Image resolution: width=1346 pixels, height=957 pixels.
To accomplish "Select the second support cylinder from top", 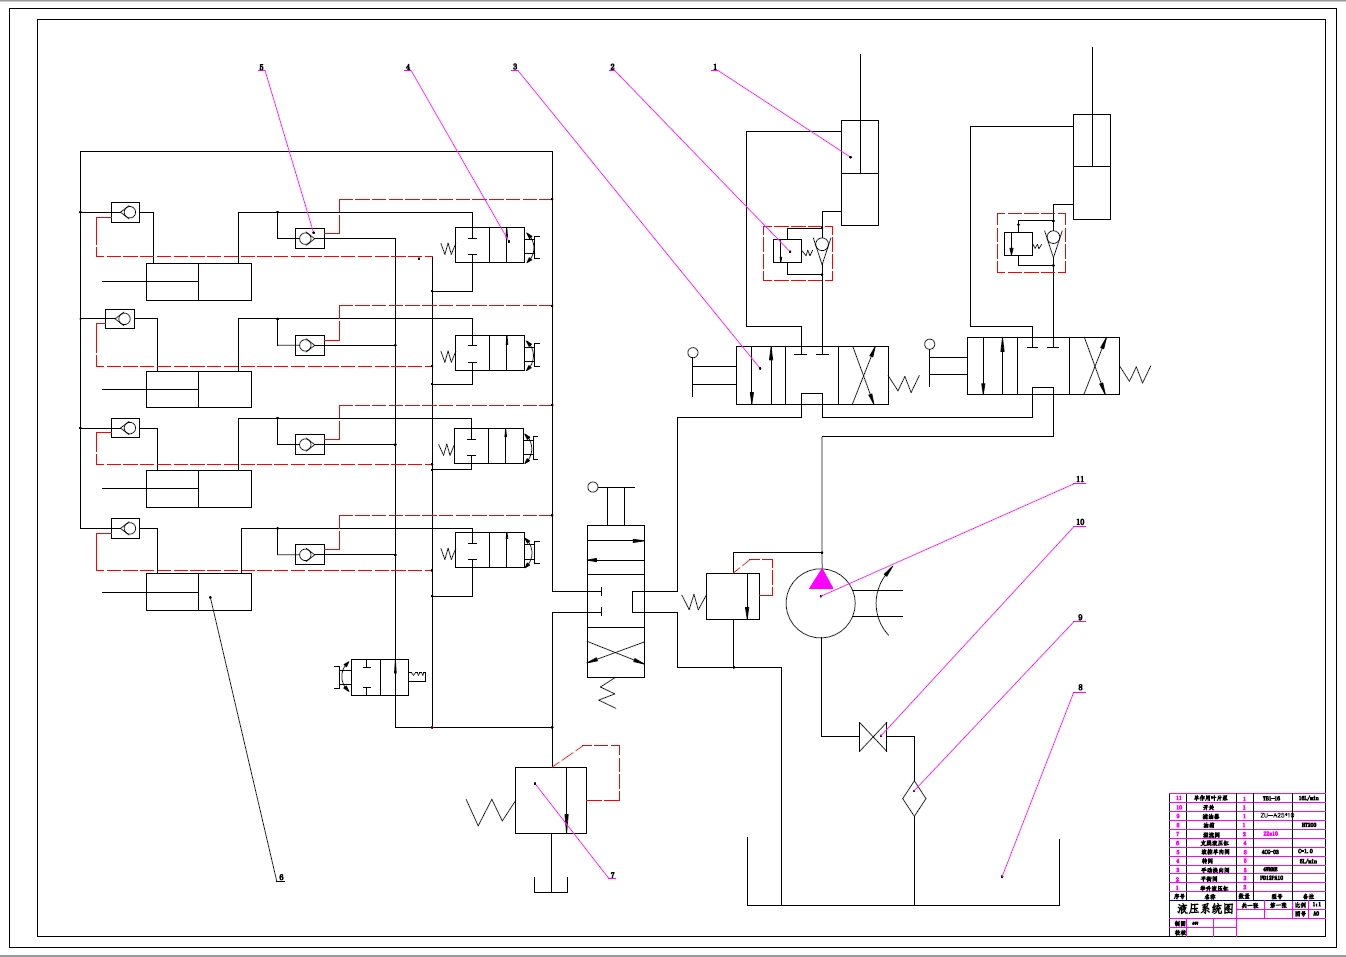I will point(199,389).
